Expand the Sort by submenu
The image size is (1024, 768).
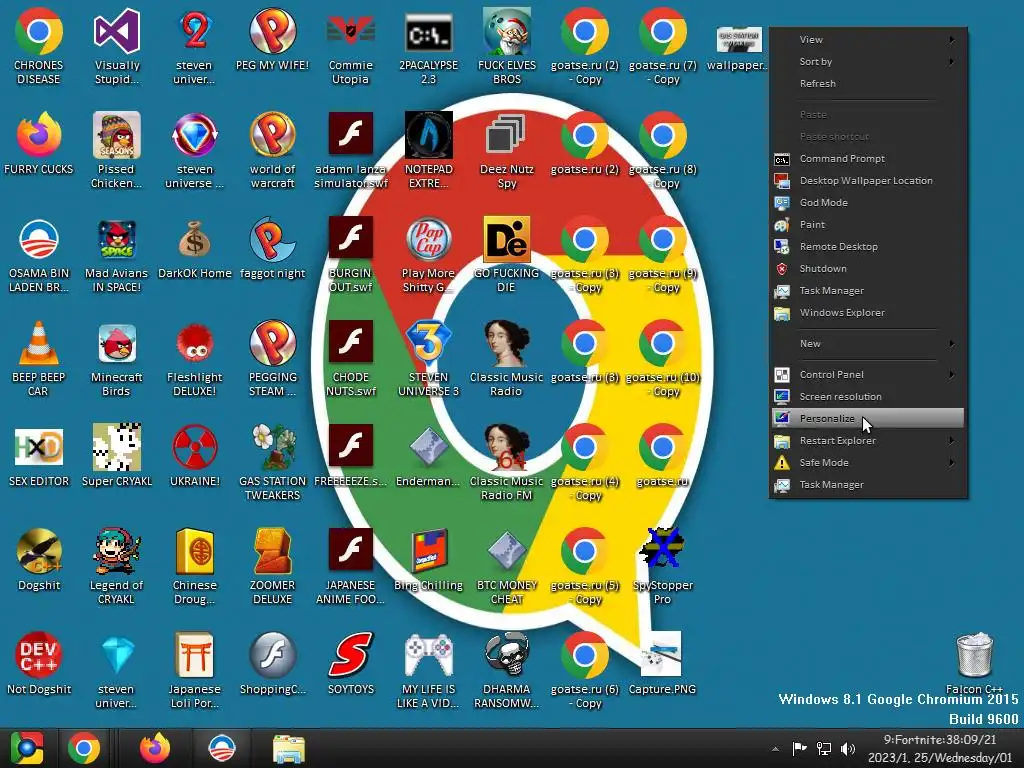(868, 61)
